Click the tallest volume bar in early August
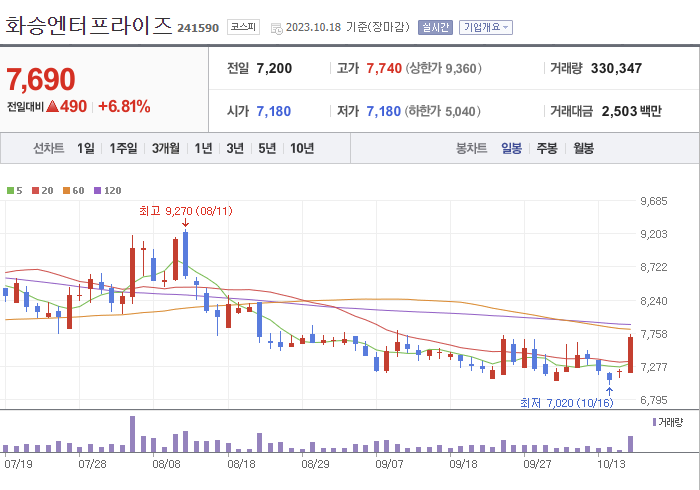The image size is (700, 490). coord(133,434)
